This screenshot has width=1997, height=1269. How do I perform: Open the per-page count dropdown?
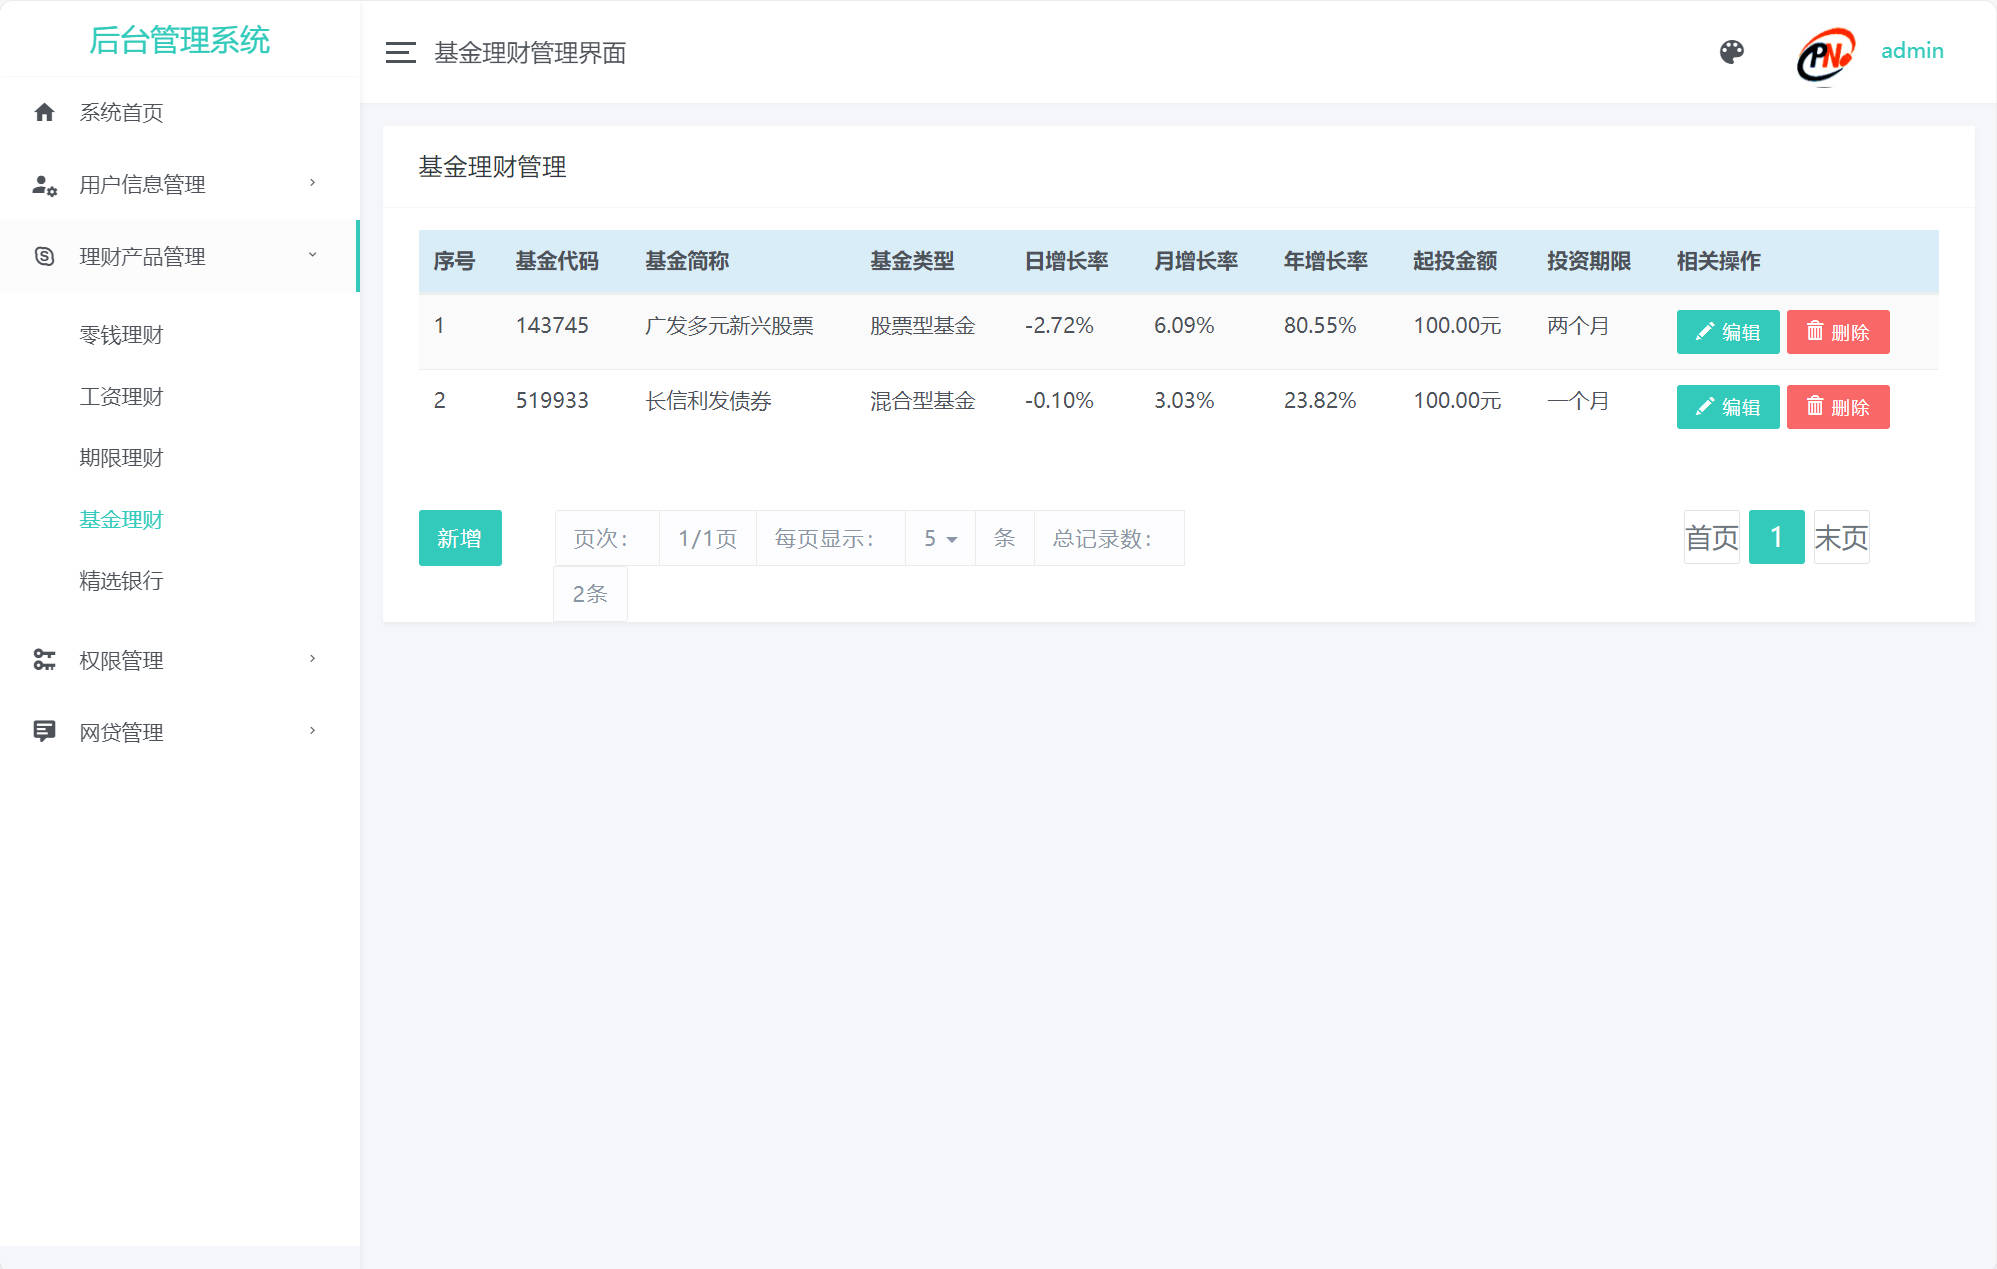pyautogui.click(x=940, y=538)
